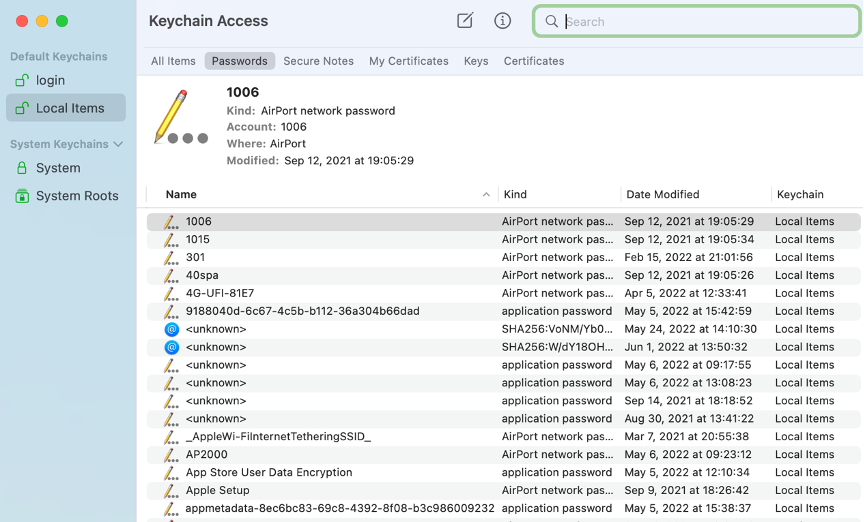Toggle sort order with Name column arrow
This screenshot has height=522, width=864.
point(486,195)
